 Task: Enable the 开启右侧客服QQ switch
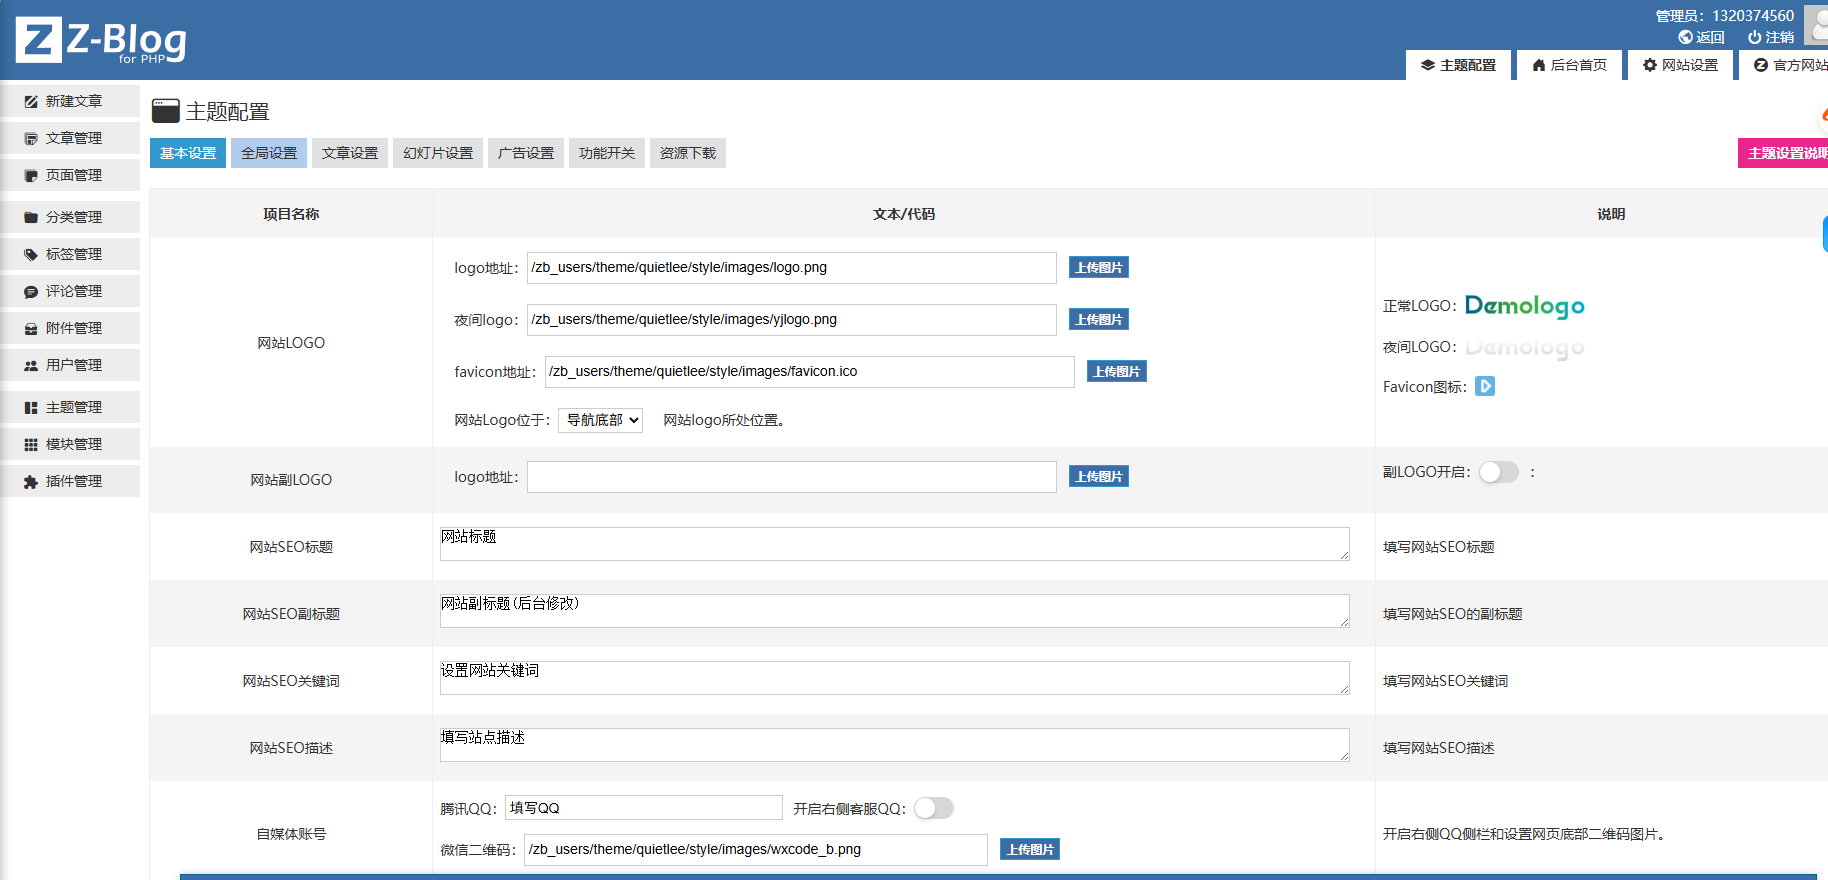coord(933,808)
